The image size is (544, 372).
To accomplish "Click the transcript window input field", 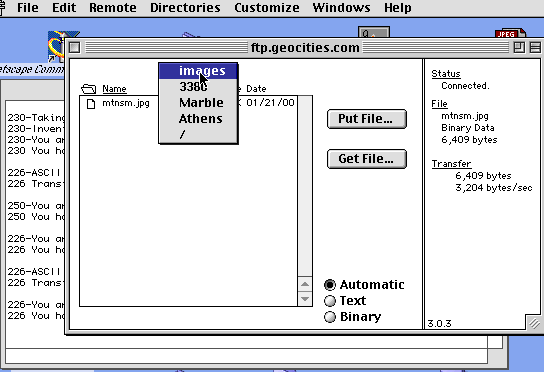I will (x=246, y=356).
